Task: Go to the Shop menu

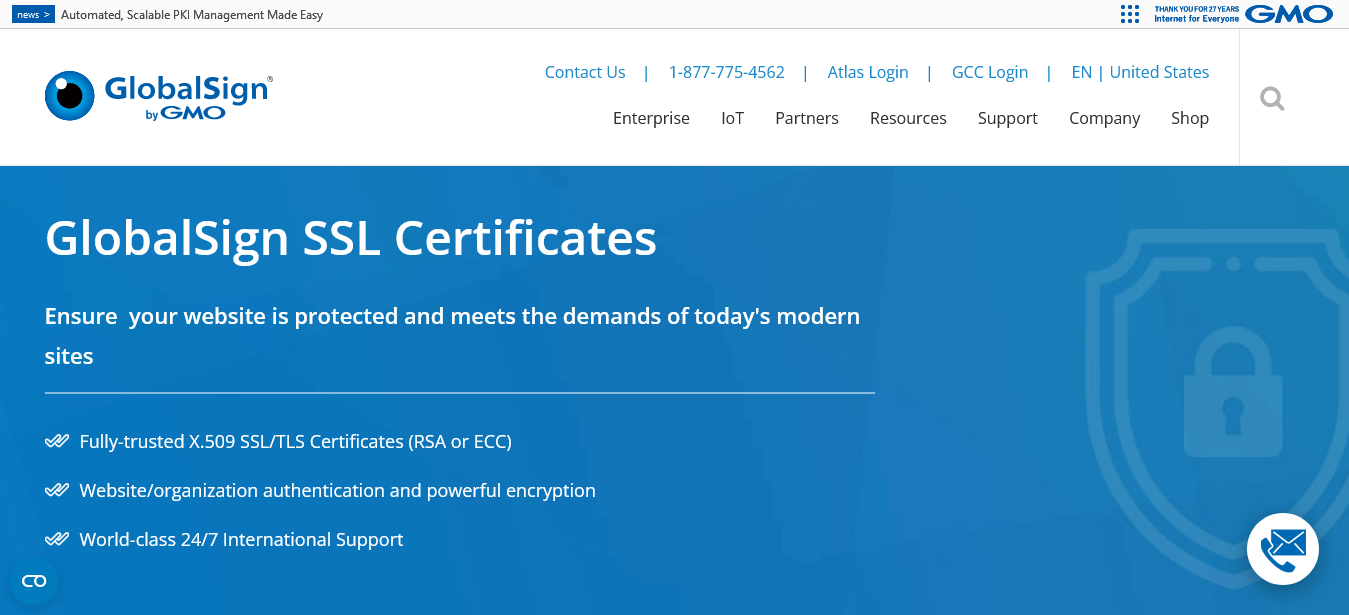Action: click(1189, 118)
